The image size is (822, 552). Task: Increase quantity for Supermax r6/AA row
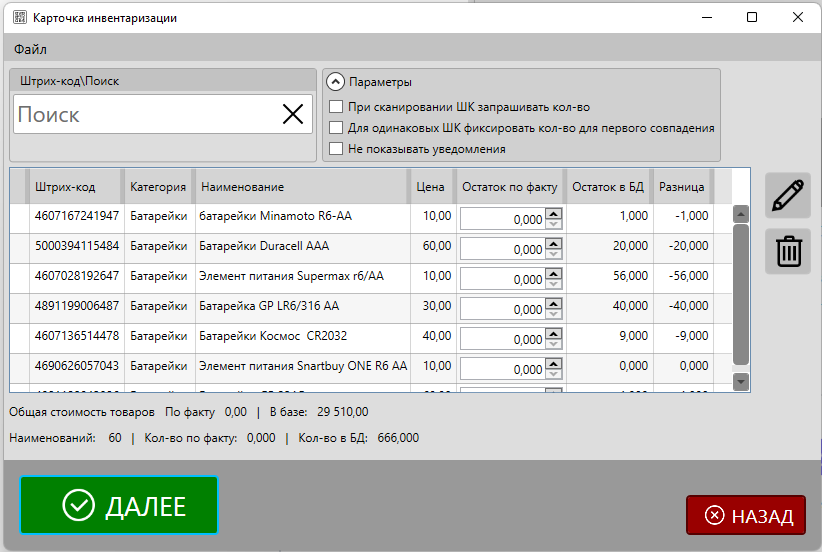click(553, 273)
